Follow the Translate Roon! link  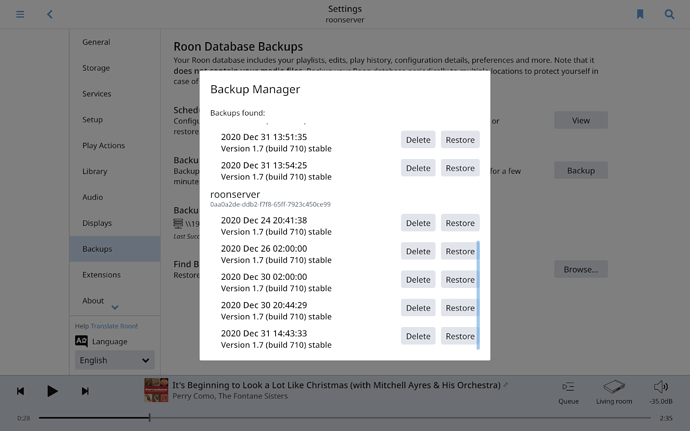[114, 326]
